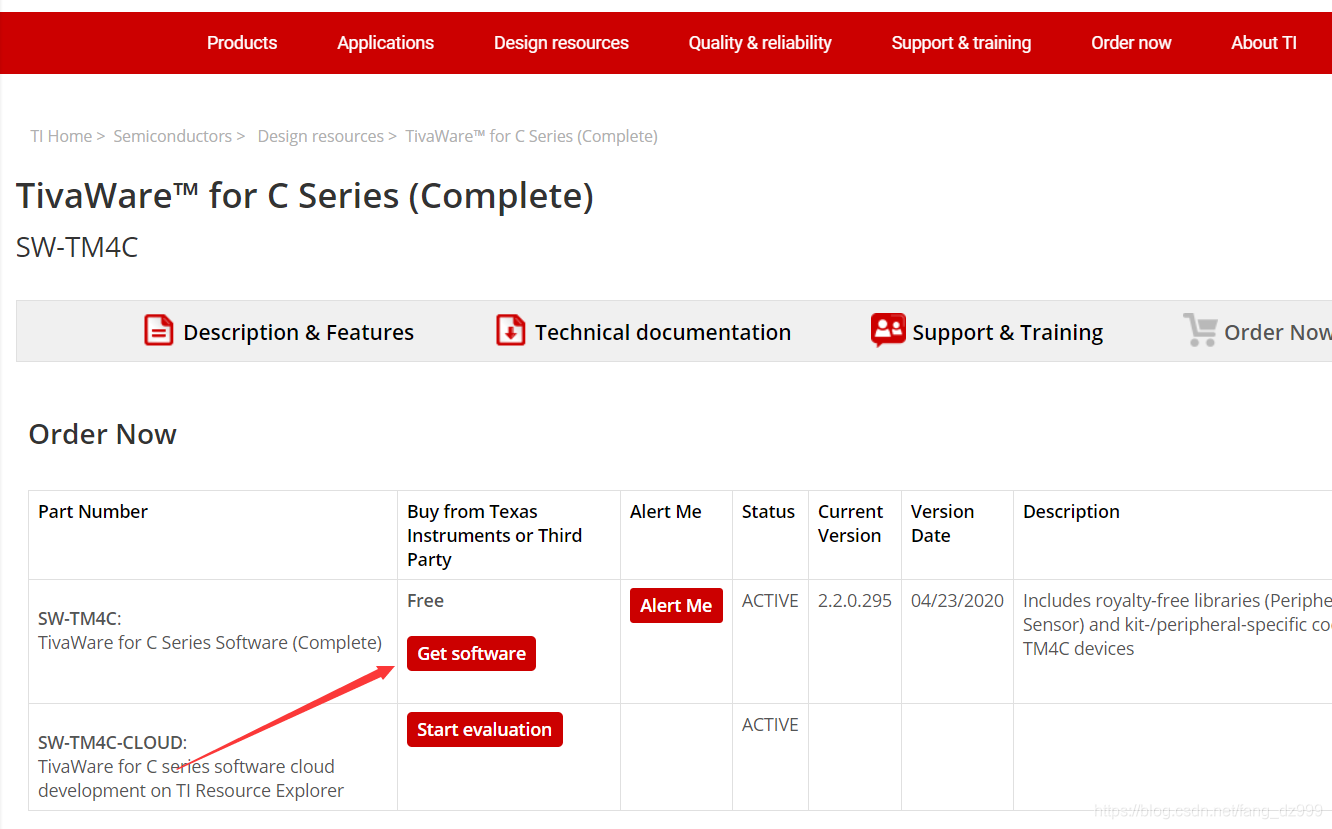The image size is (1332, 829).
Task: Click ACTIVE status in SW-TM4C row
Action: click(770, 601)
